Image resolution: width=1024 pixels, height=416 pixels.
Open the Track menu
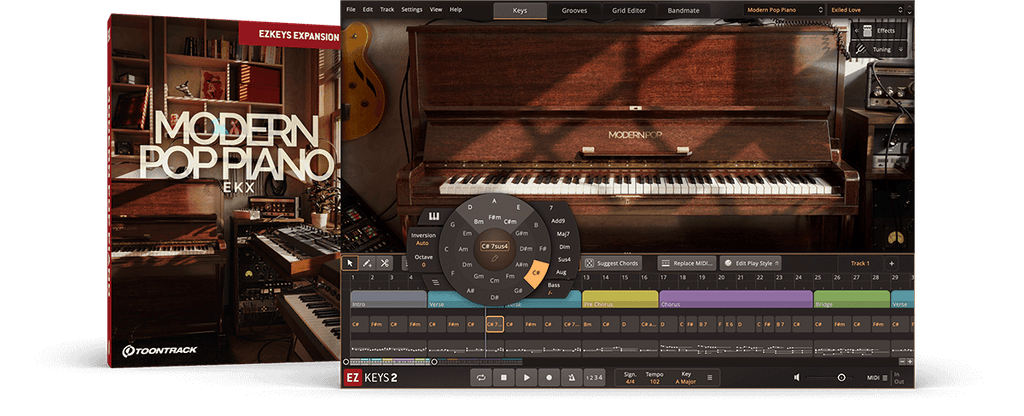(387, 10)
